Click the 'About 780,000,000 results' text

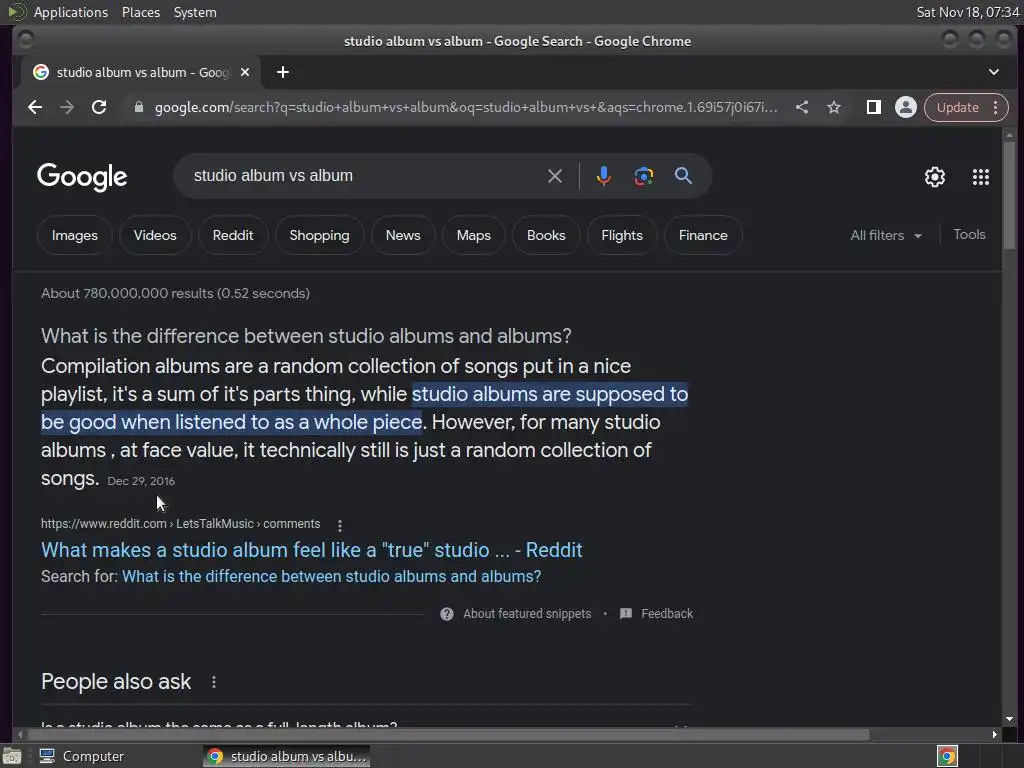tap(176, 293)
